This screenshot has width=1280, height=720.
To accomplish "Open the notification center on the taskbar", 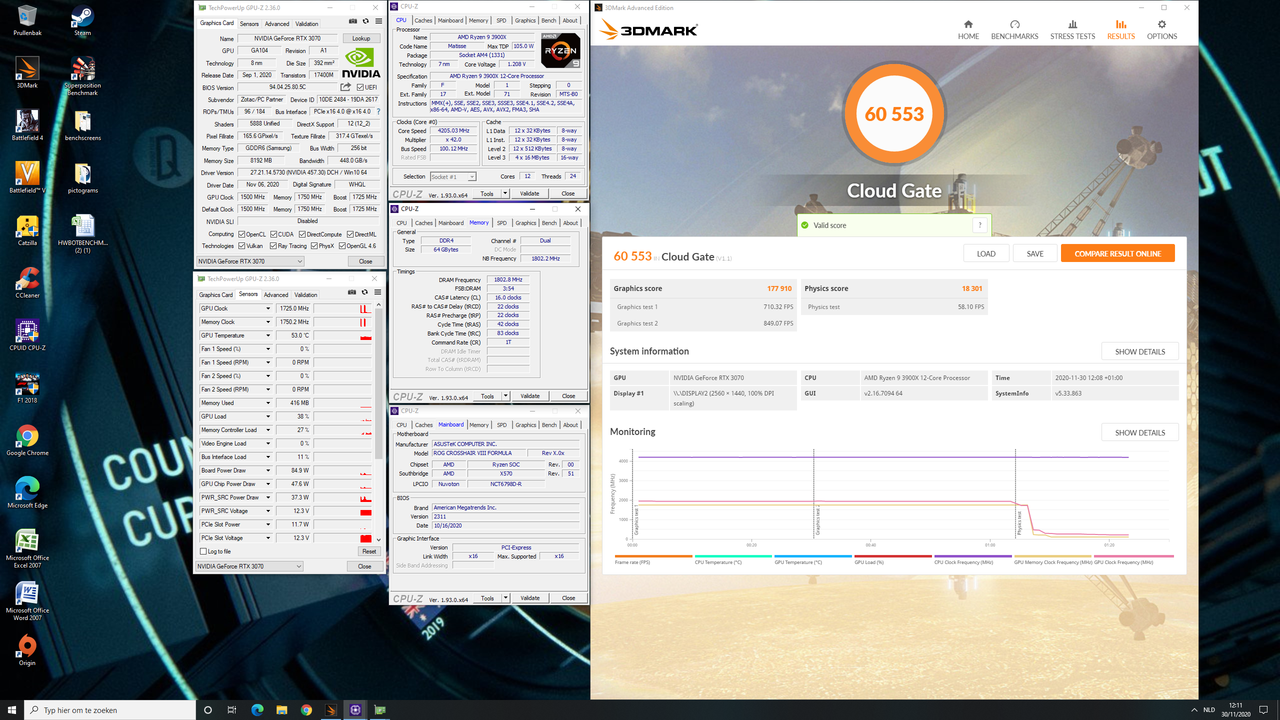I will pos(1264,710).
